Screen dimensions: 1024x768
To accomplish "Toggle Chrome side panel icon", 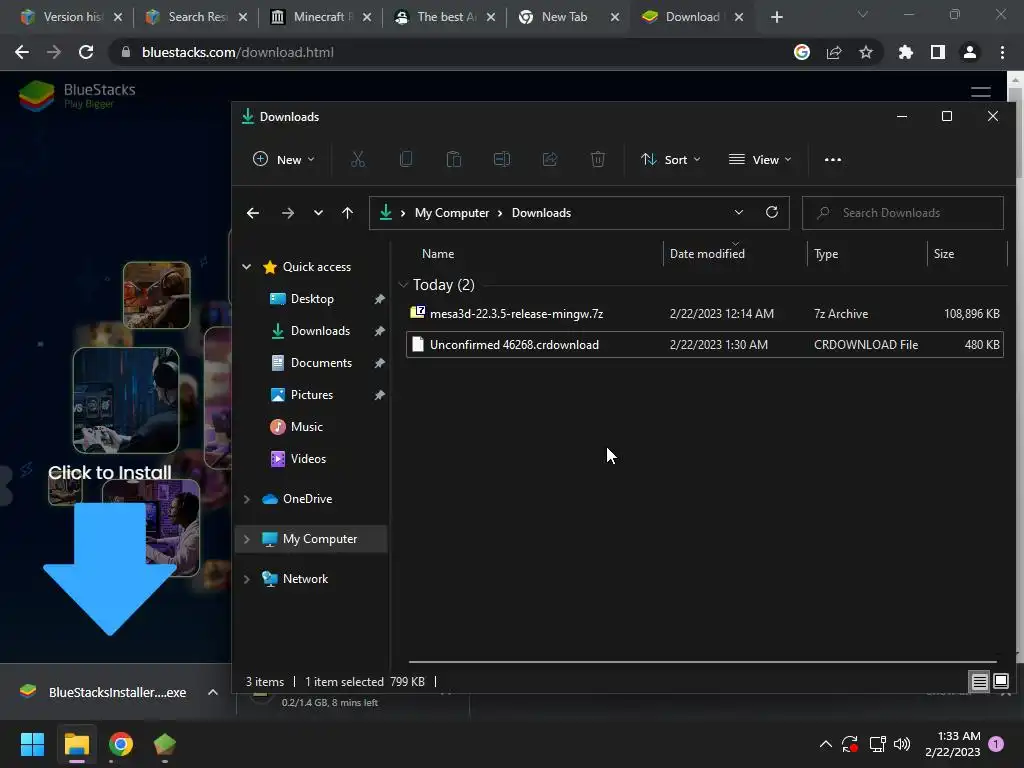I will click(938, 52).
